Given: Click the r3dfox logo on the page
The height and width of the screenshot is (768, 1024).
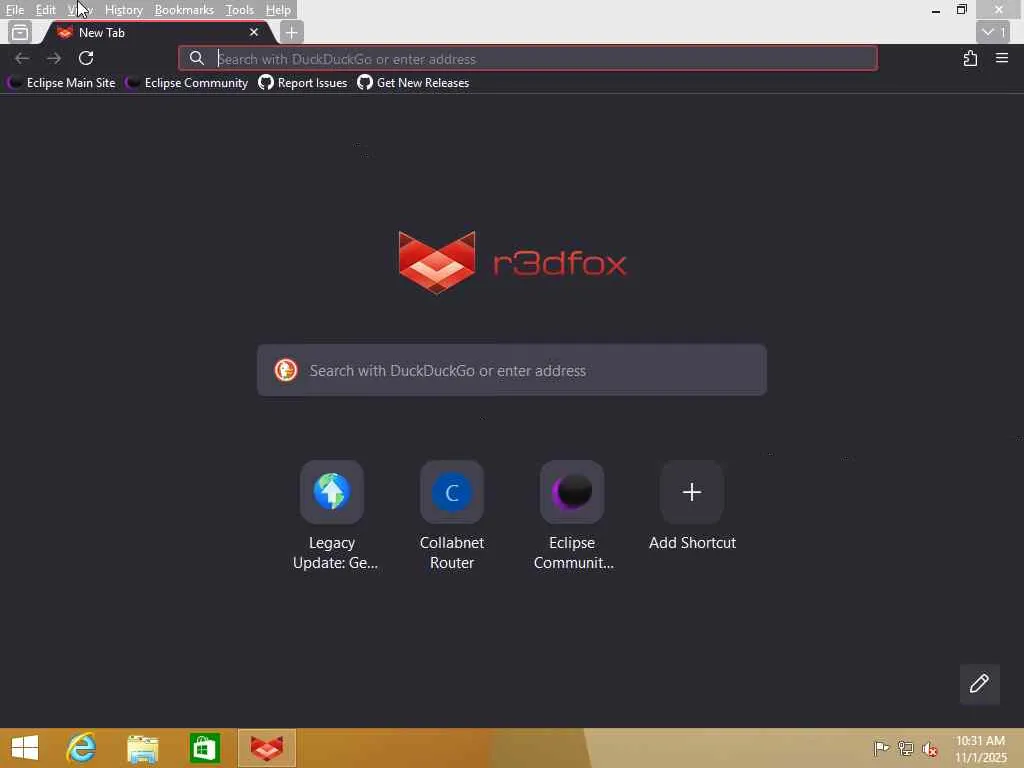Looking at the screenshot, I should [512, 263].
